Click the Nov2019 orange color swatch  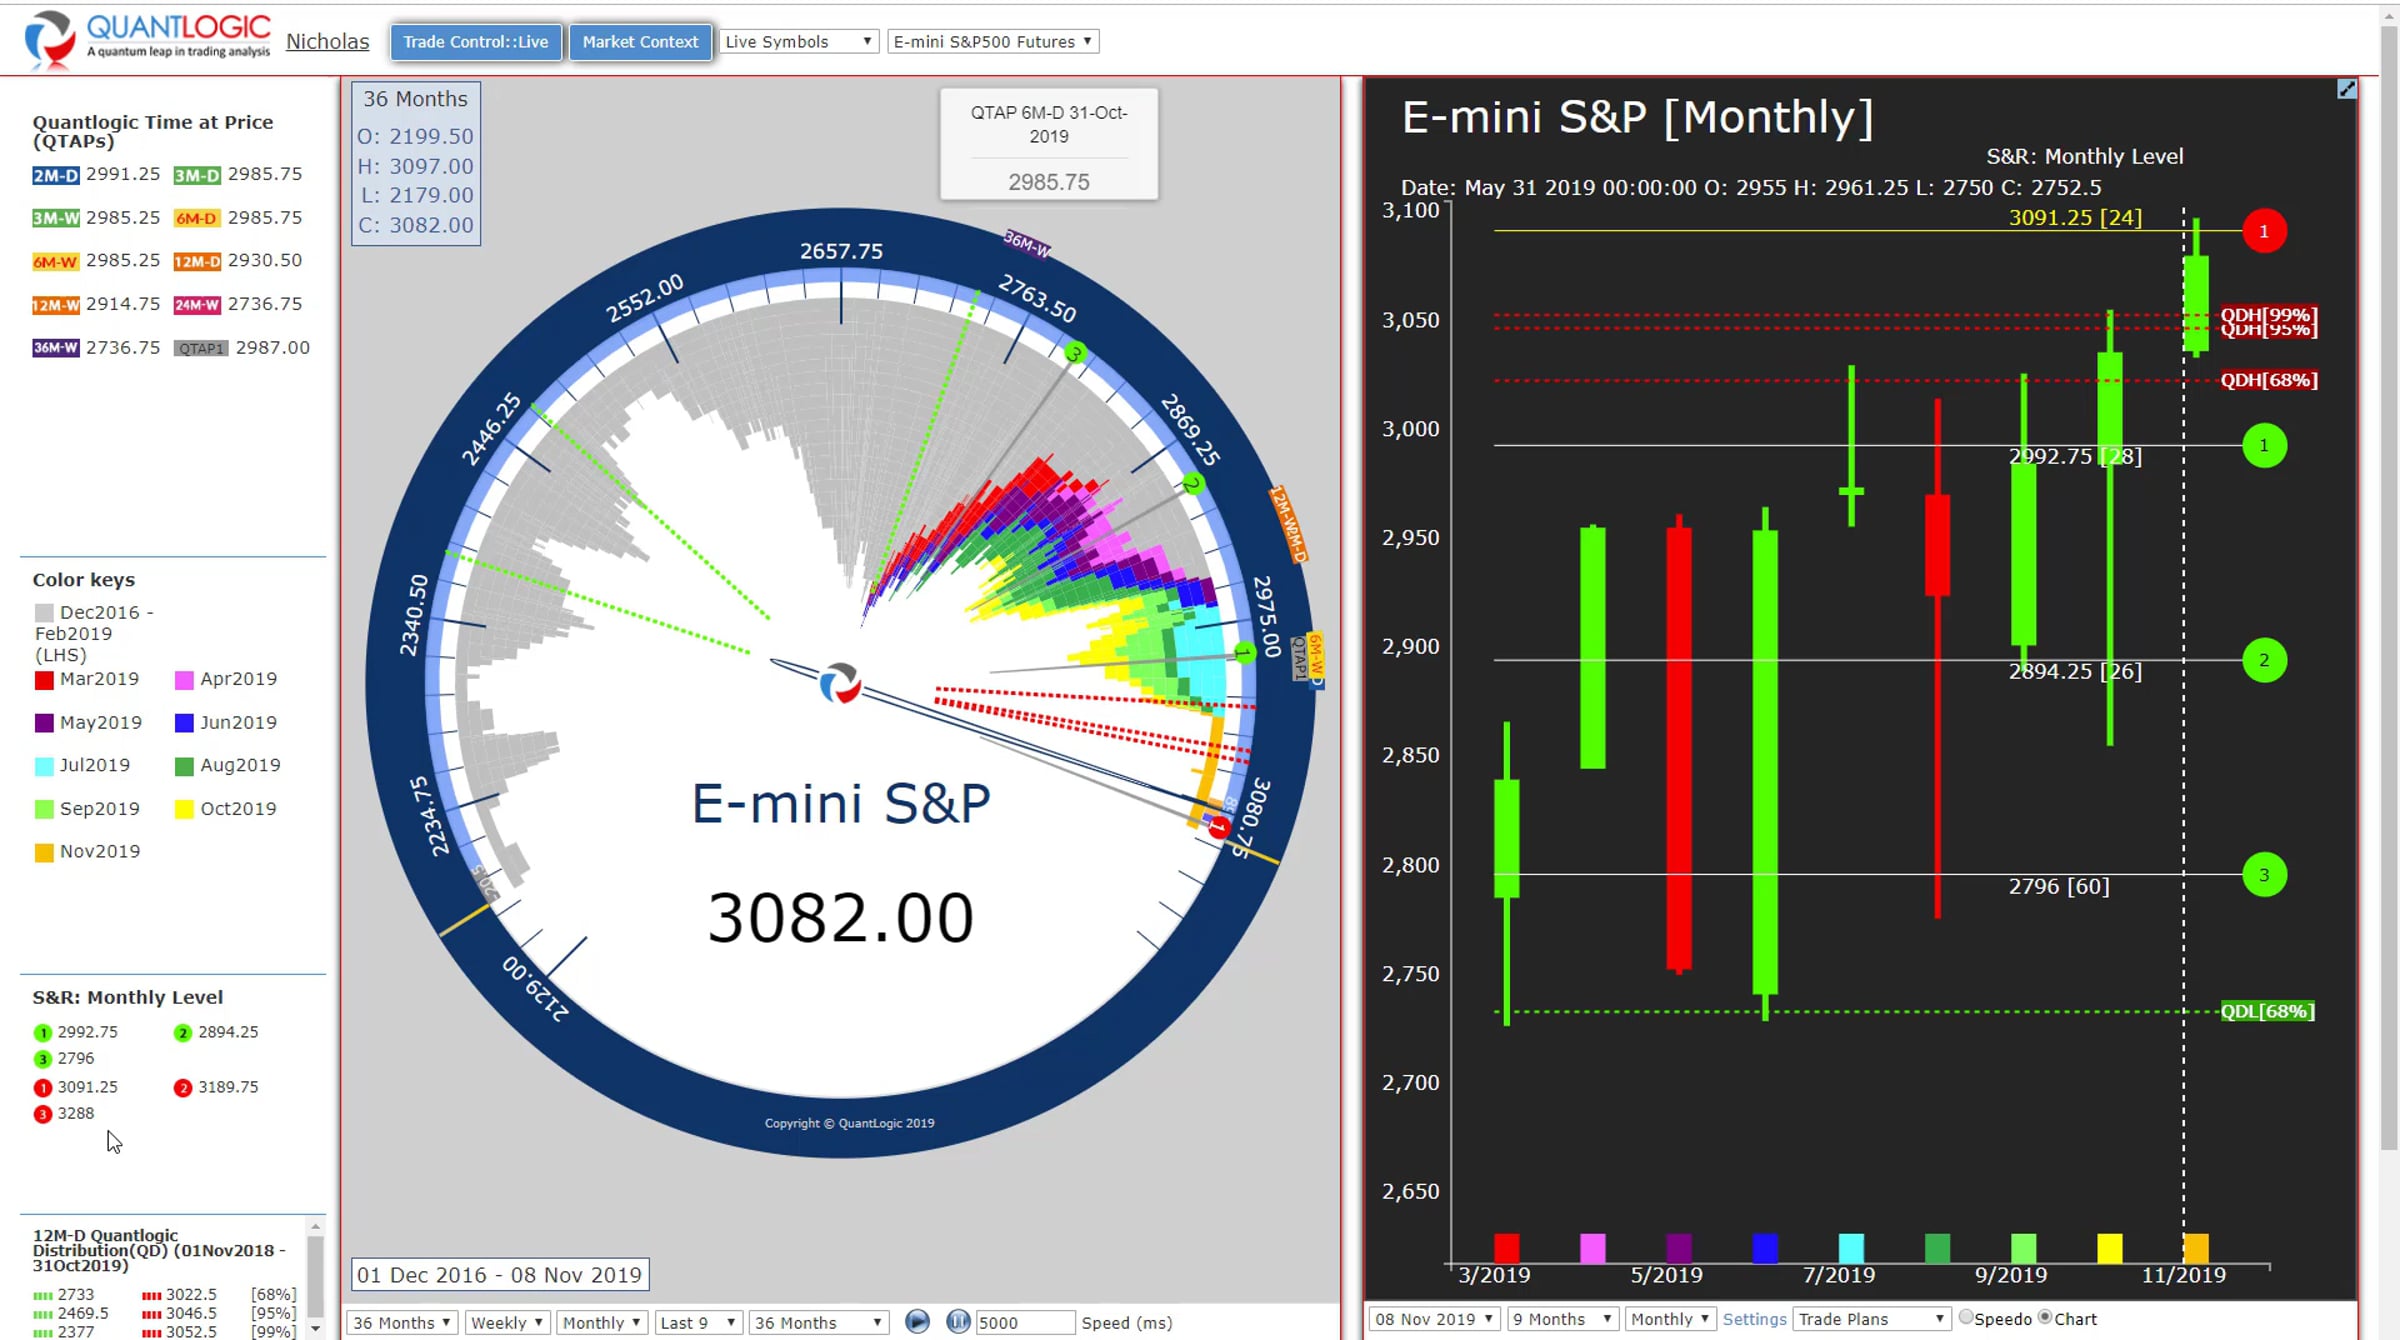(x=44, y=852)
